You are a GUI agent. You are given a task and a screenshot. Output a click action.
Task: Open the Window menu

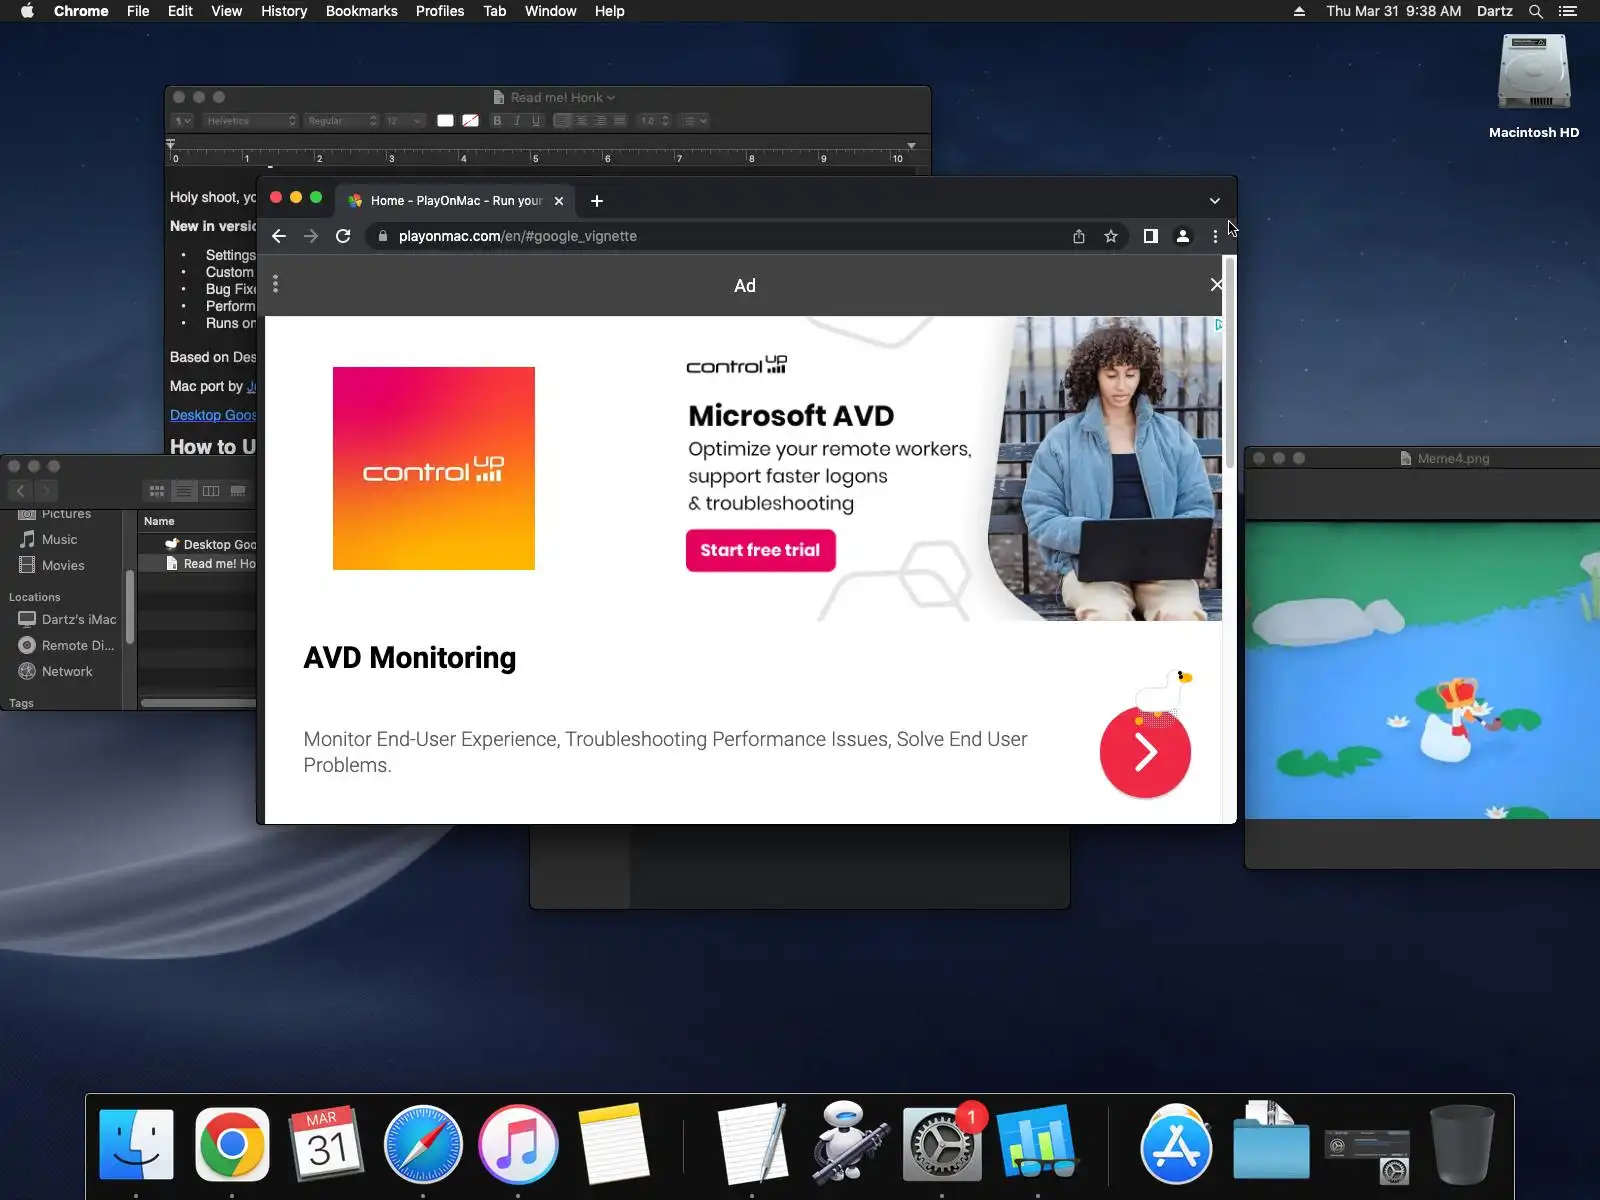(551, 11)
